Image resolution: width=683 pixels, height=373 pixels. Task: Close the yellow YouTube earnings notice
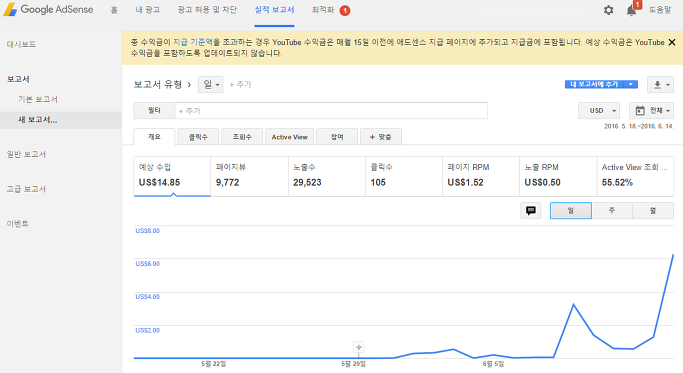point(672,42)
